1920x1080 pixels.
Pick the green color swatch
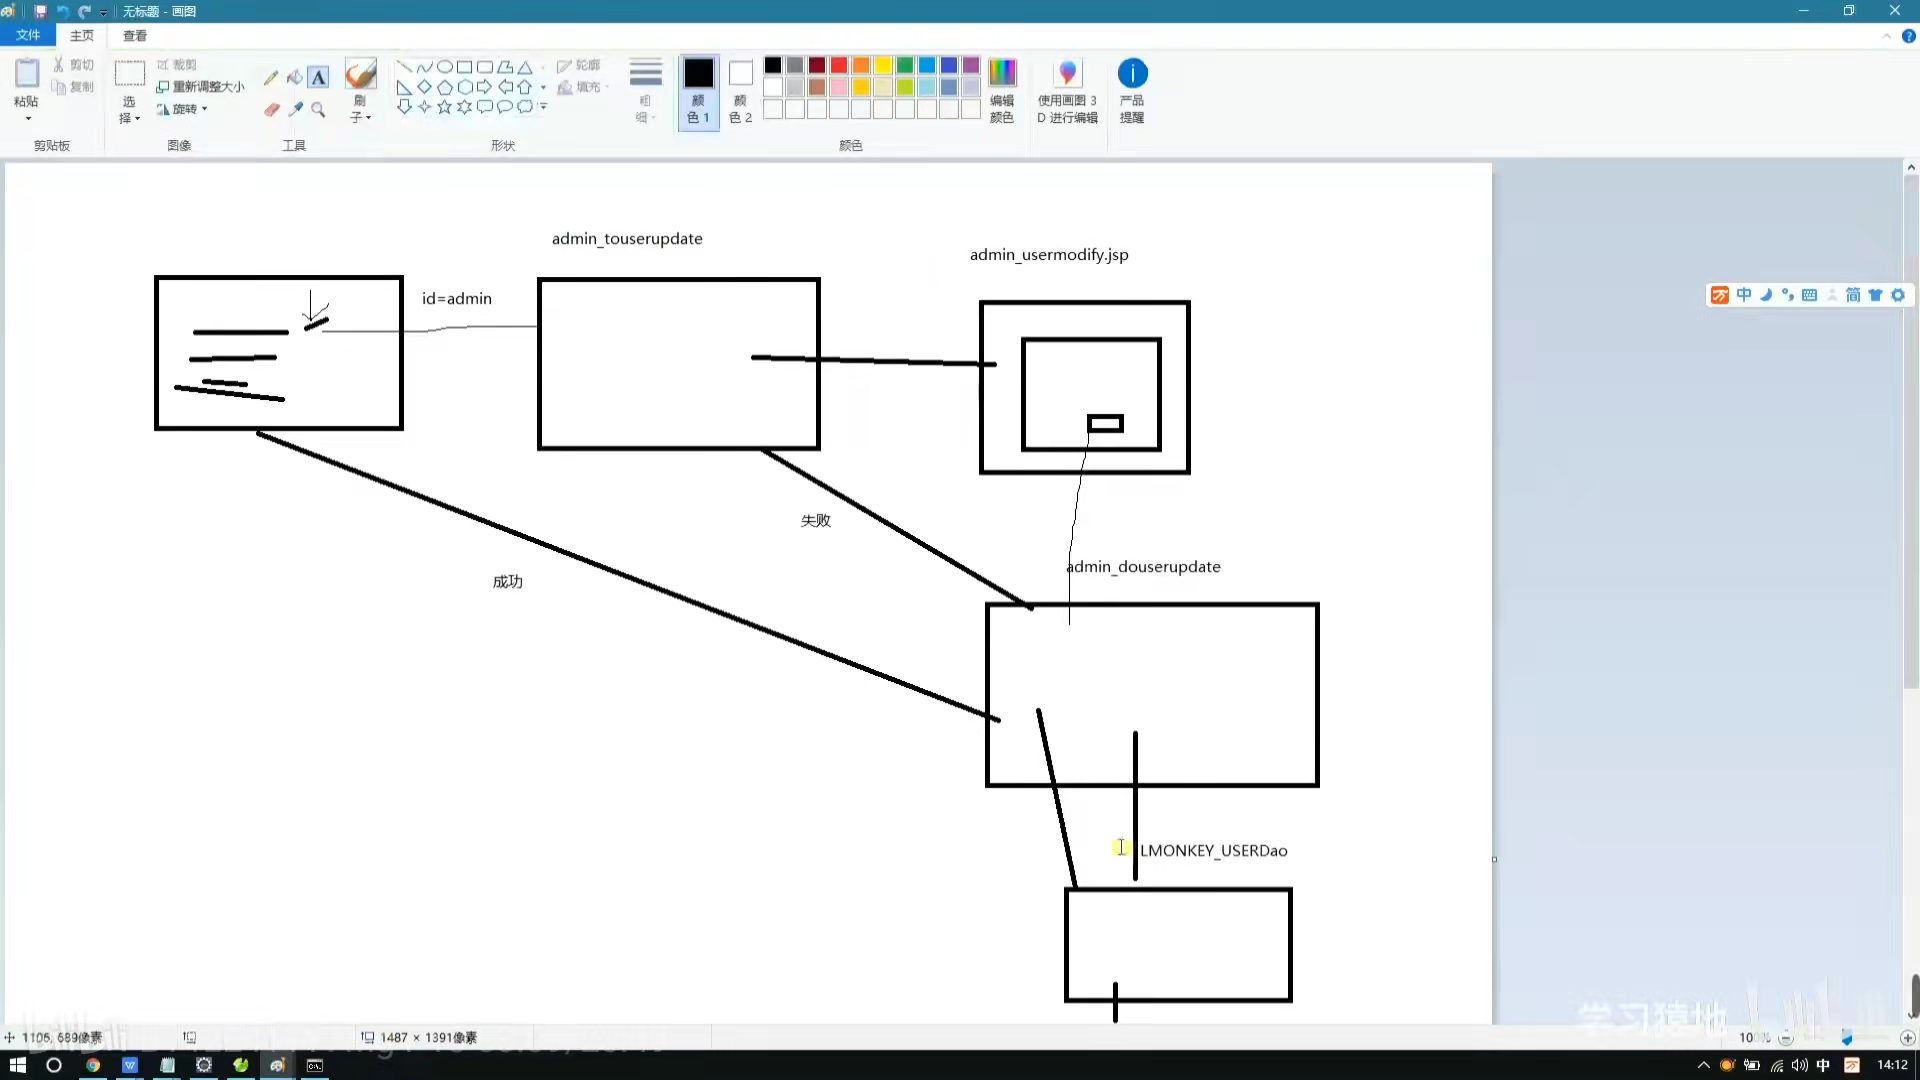(905, 65)
